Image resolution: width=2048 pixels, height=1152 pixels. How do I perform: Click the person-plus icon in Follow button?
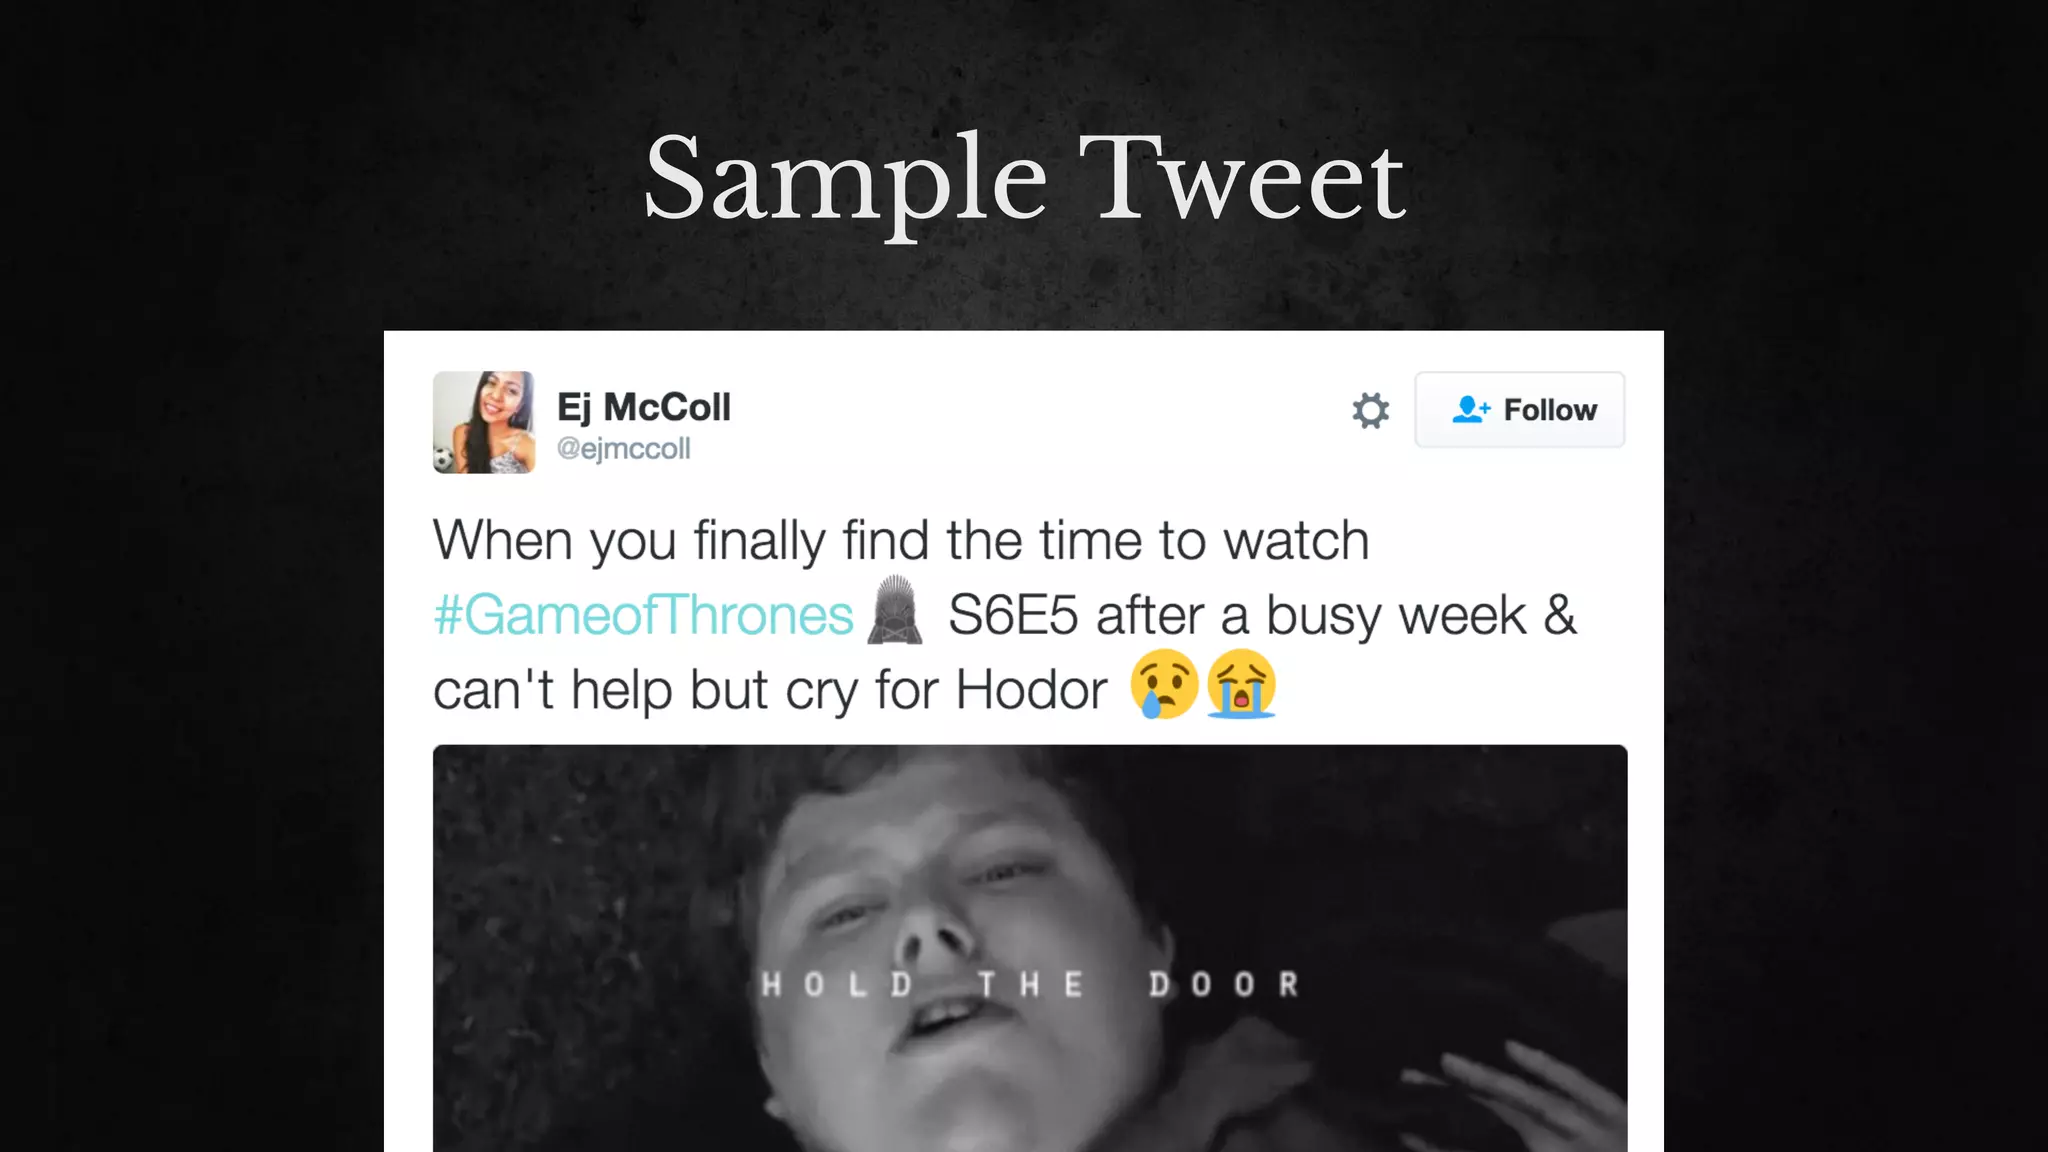pyautogui.click(x=1471, y=409)
